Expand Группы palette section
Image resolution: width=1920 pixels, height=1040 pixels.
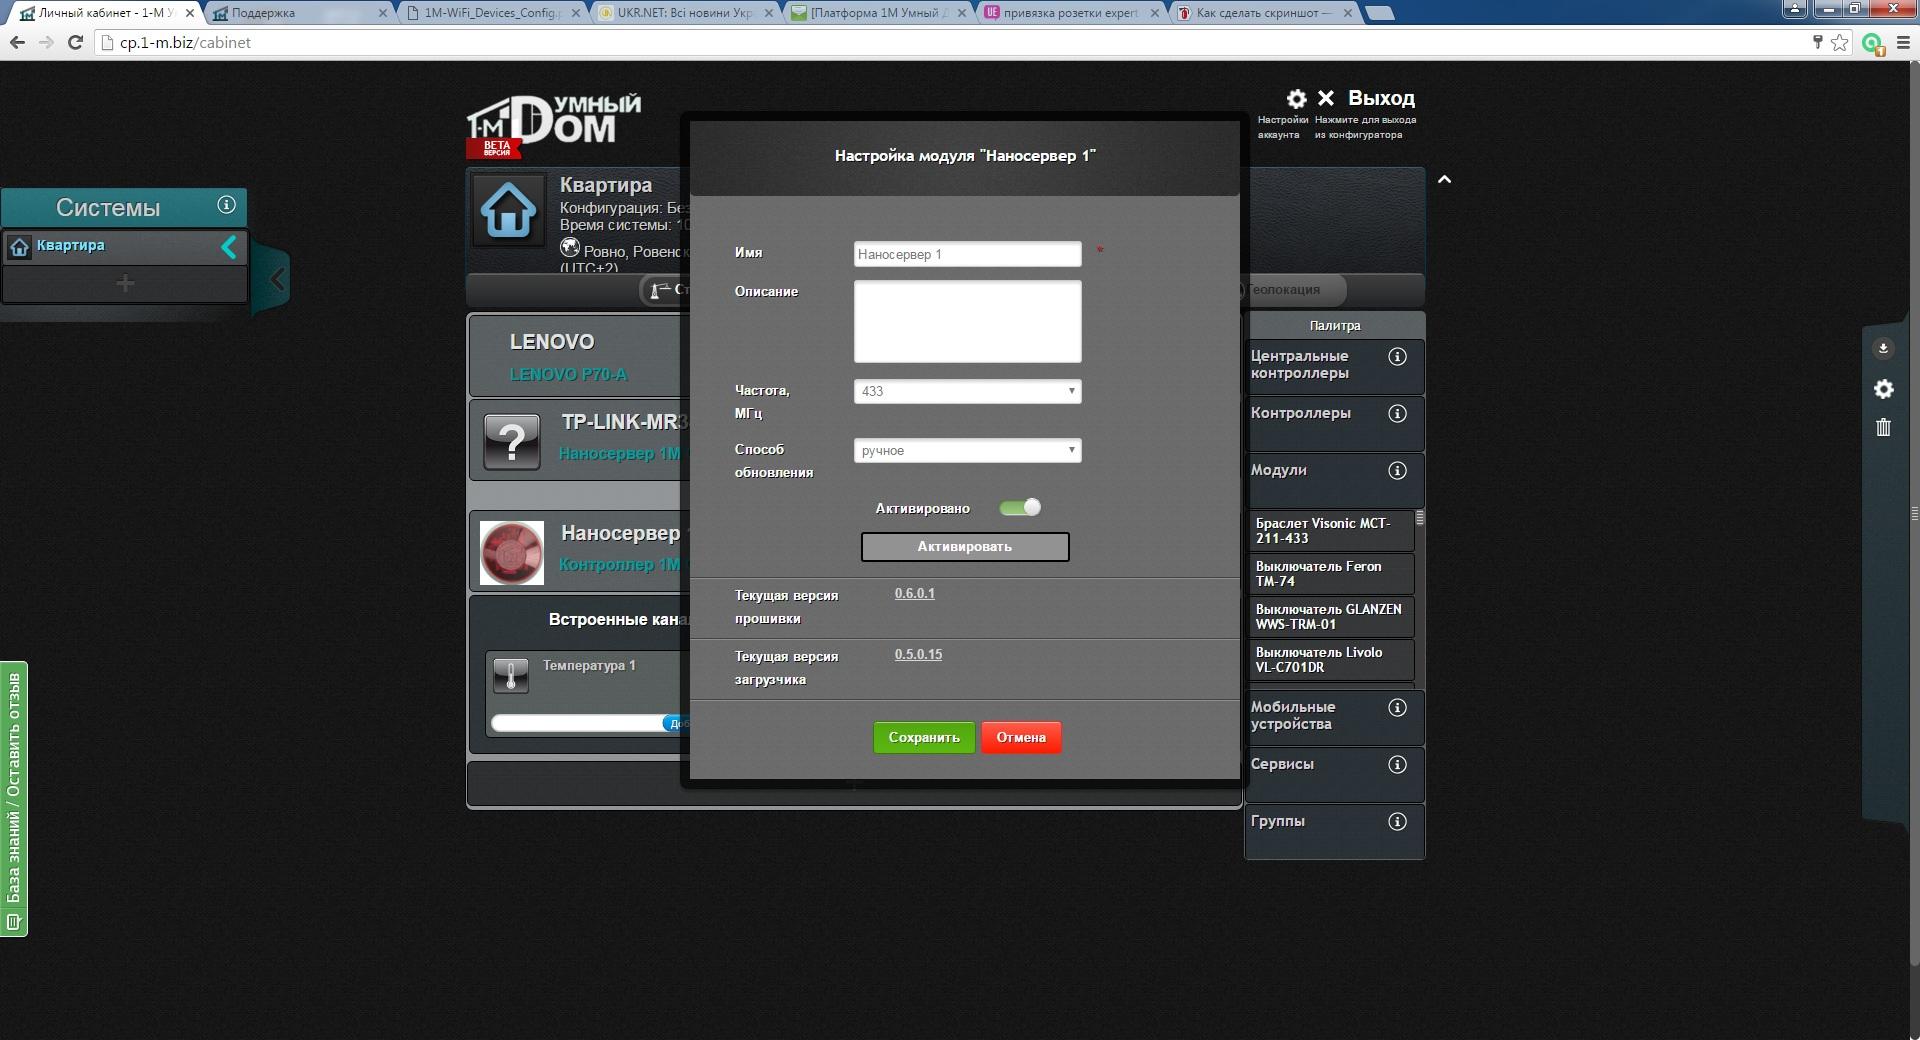(1334, 832)
